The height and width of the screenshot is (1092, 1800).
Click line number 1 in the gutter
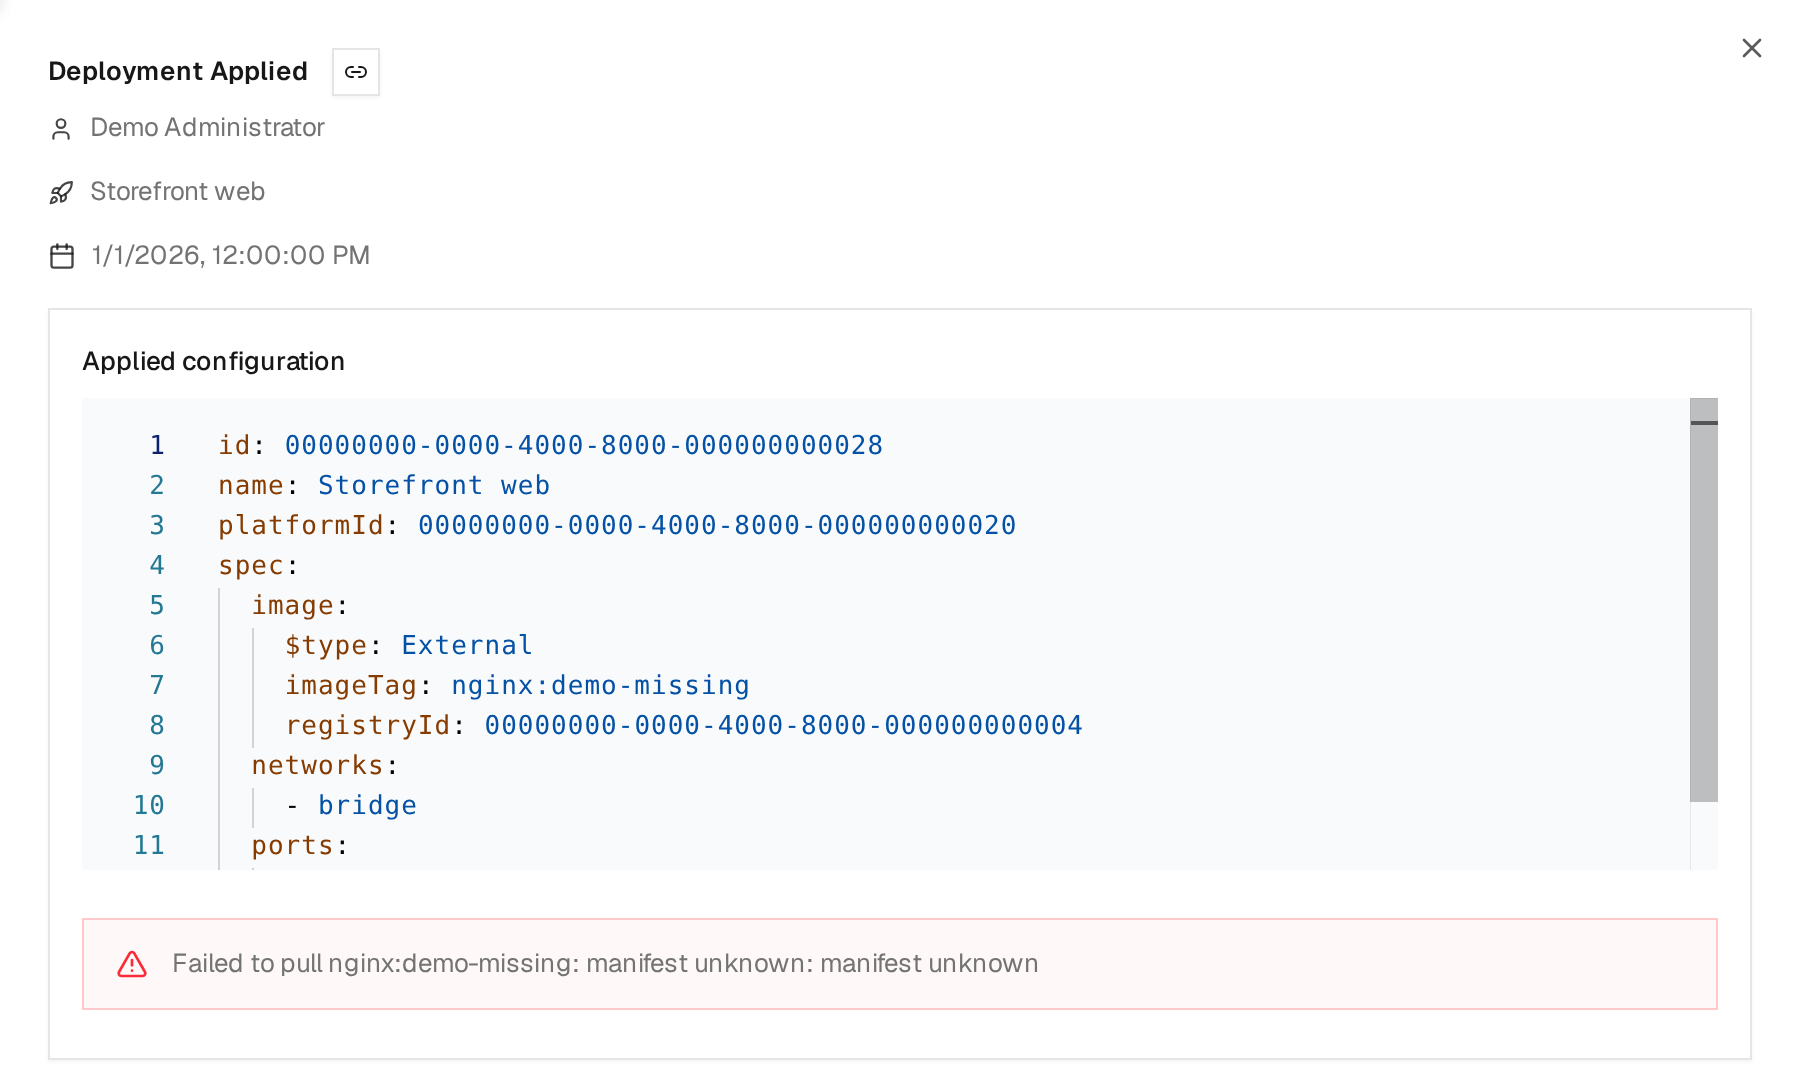[157, 445]
